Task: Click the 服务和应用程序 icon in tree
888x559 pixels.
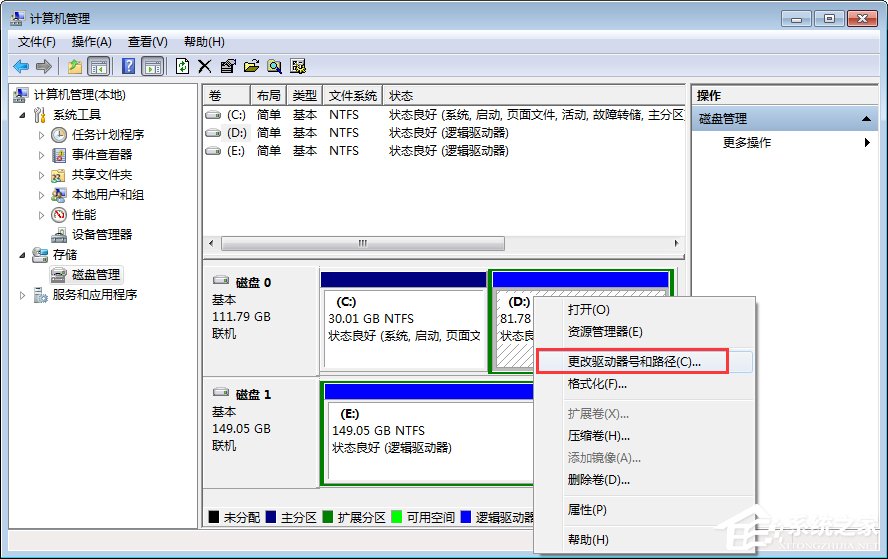Action: 40,295
